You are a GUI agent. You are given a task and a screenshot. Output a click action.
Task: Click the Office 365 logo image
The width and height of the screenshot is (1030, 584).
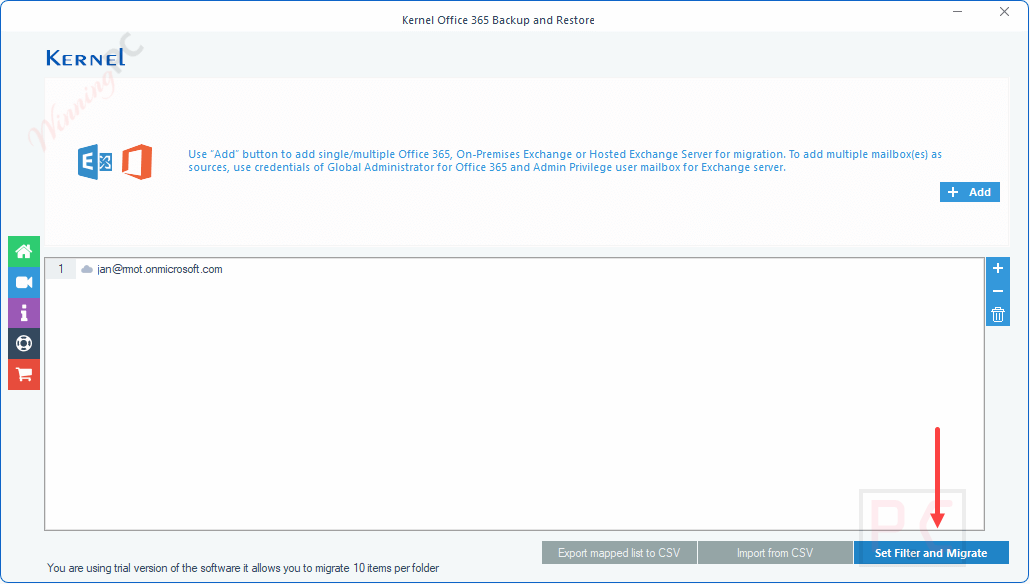[137, 161]
